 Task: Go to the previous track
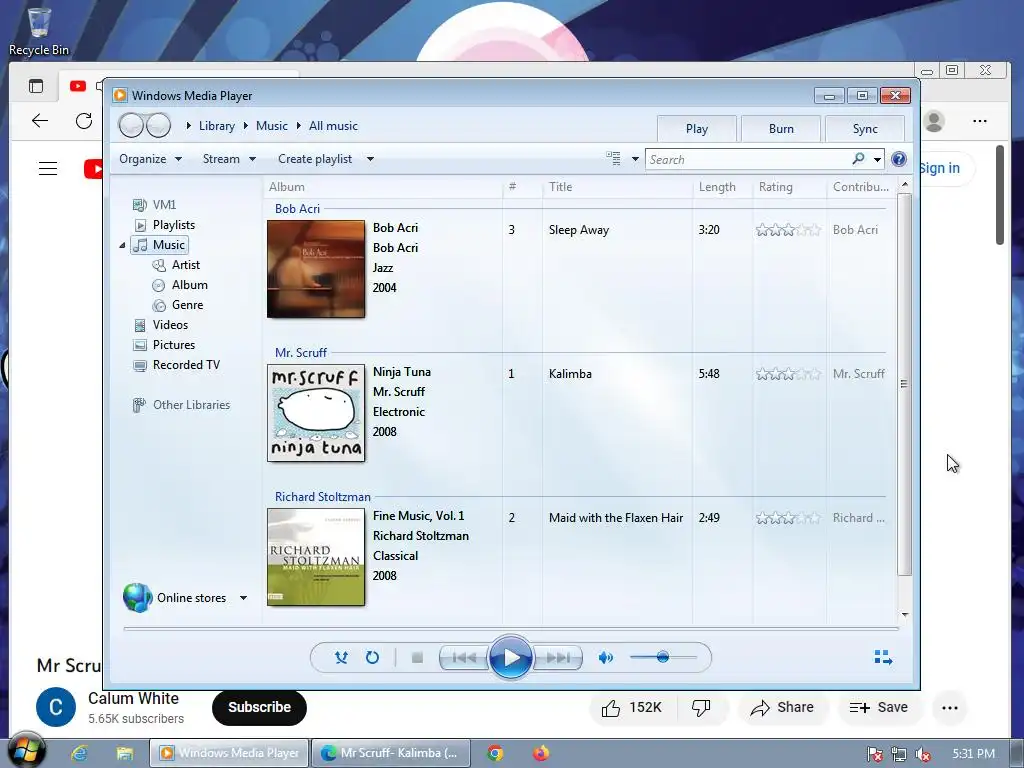[x=464, y=658]
